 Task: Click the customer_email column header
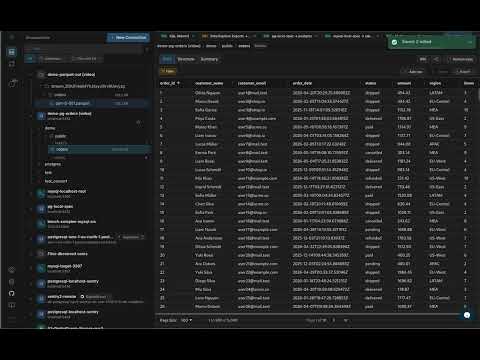(252, 83)
